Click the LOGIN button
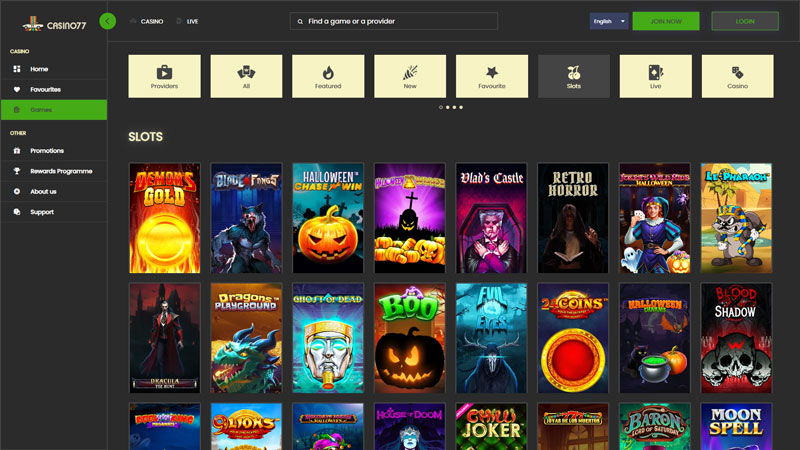The image size is (800, 450). tap(745, 21)
